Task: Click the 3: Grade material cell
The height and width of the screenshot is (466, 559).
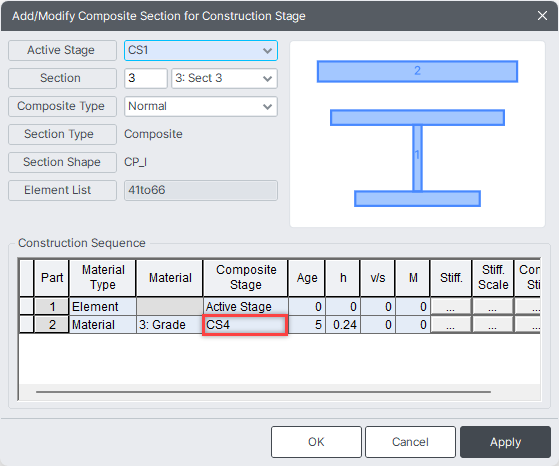Action: click(169, 325)
